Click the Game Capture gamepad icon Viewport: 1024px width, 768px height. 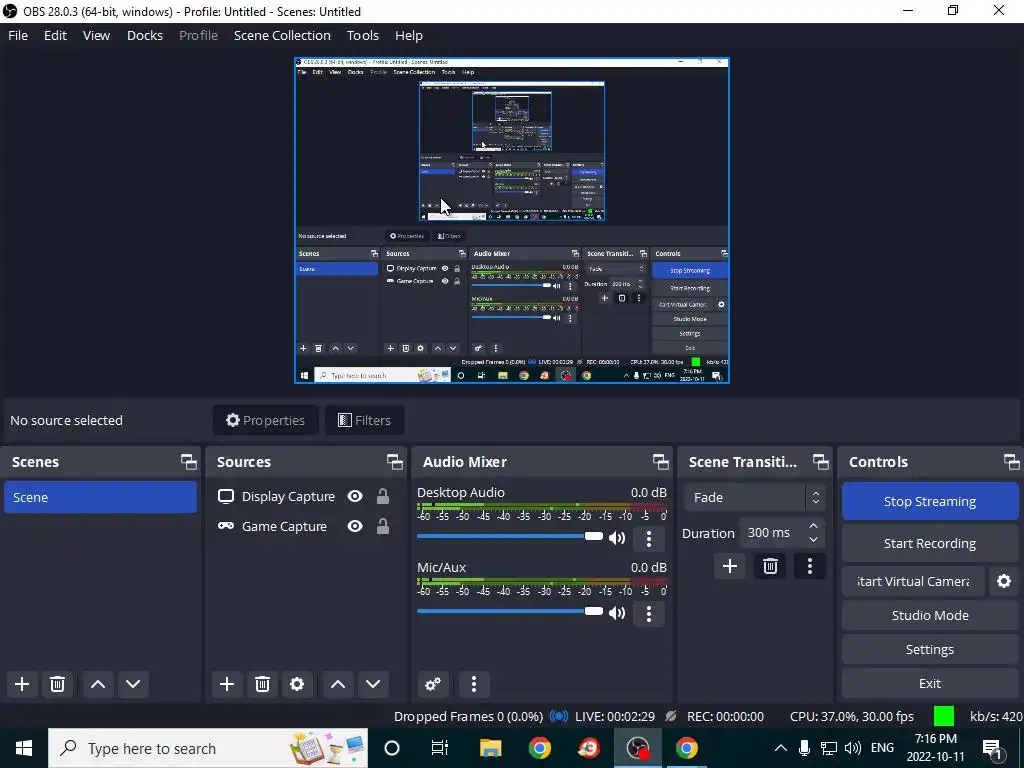(226, 526)
